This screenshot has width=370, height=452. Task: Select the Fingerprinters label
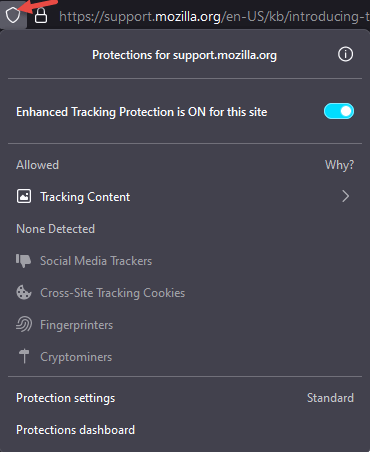click(77, 325)
